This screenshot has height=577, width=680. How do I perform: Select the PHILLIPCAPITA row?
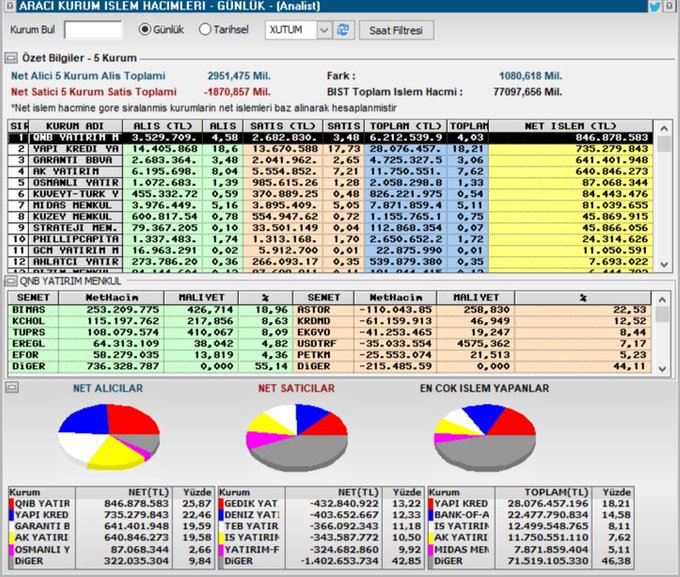coord(330,239)
